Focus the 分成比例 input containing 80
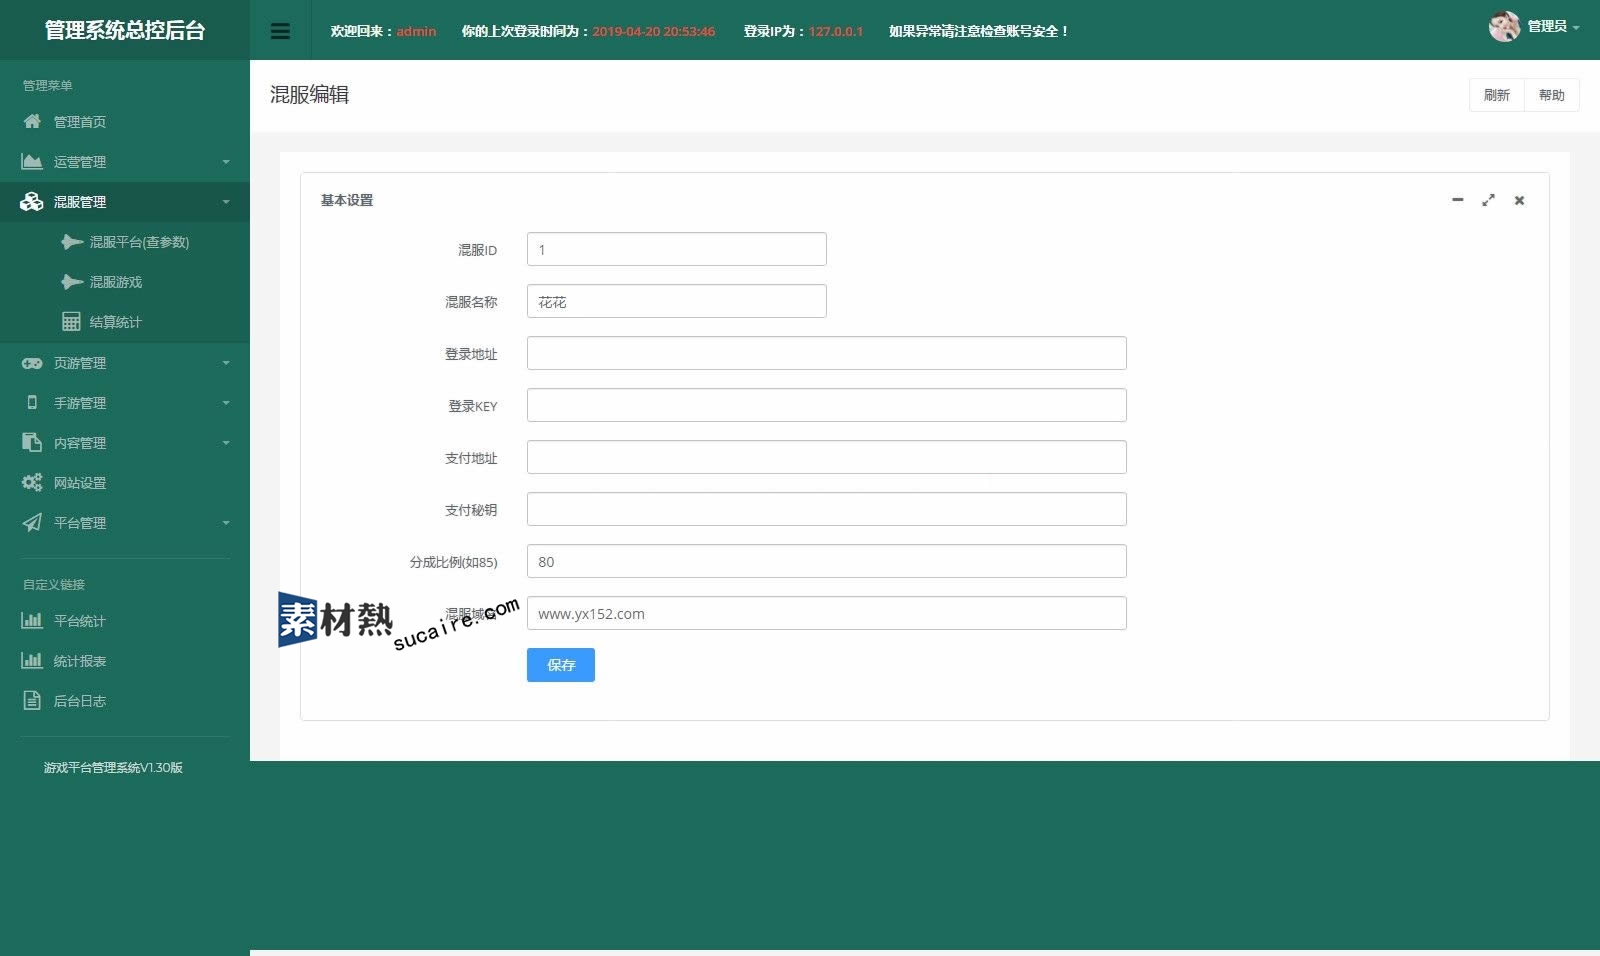 pos(827,561)
